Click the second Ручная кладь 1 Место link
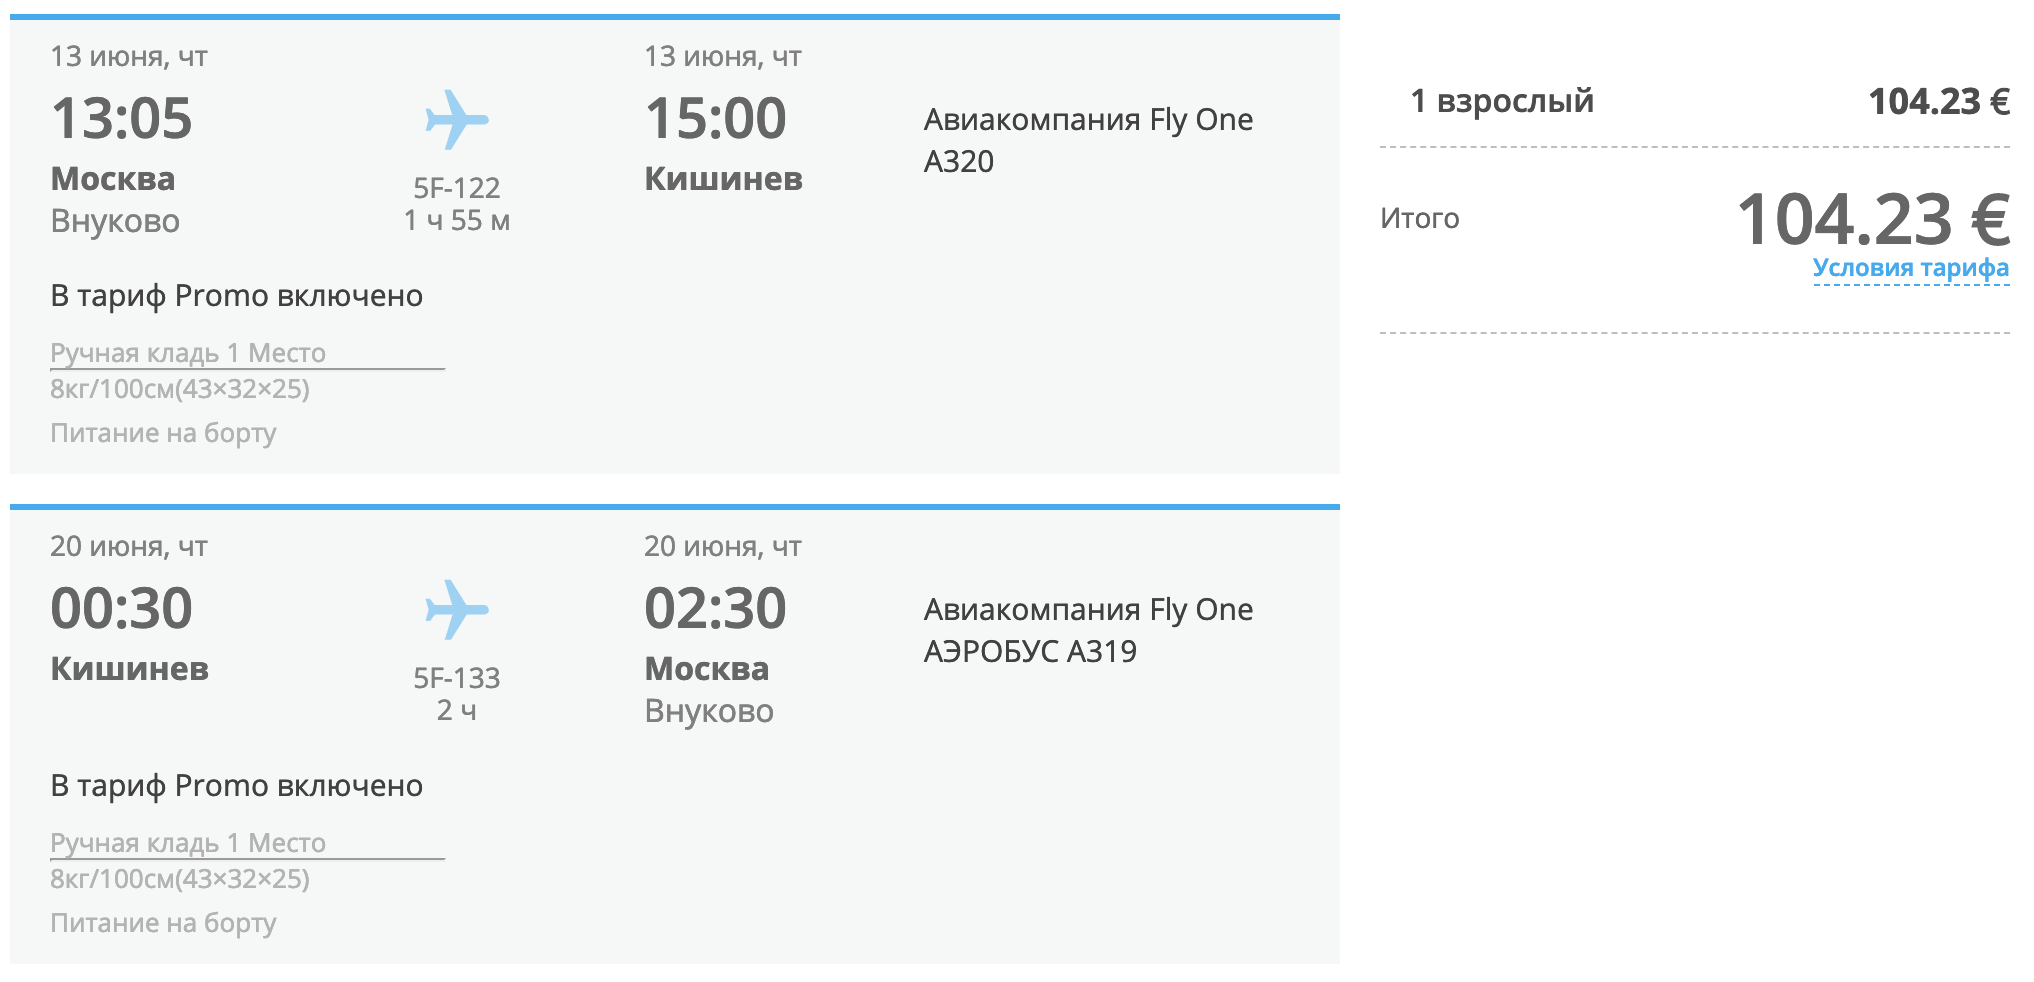The width and height of the screenshot is (2034, 982). 188,843
